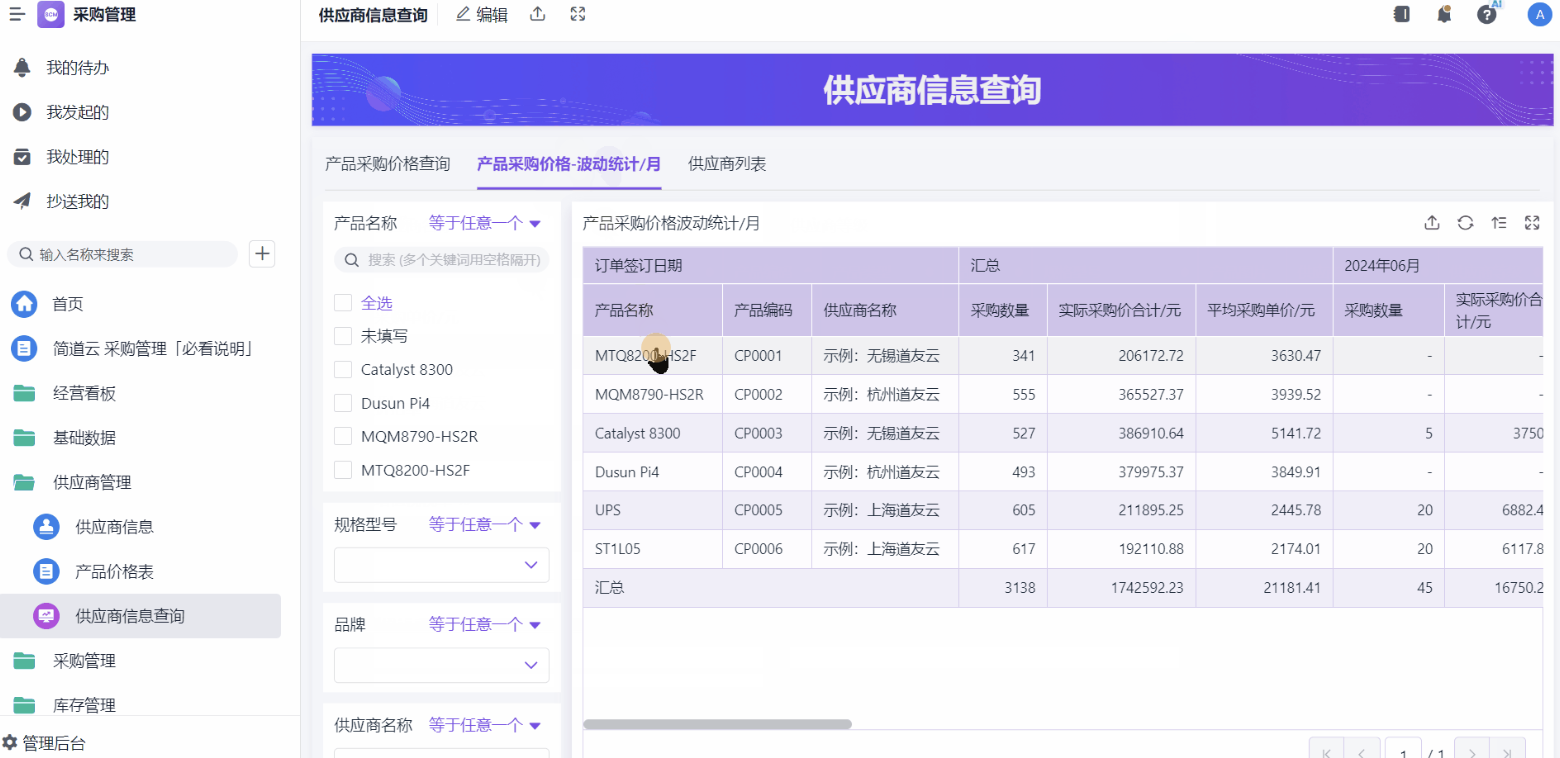Open 管理后台 at the bottom left

[44, 743]
